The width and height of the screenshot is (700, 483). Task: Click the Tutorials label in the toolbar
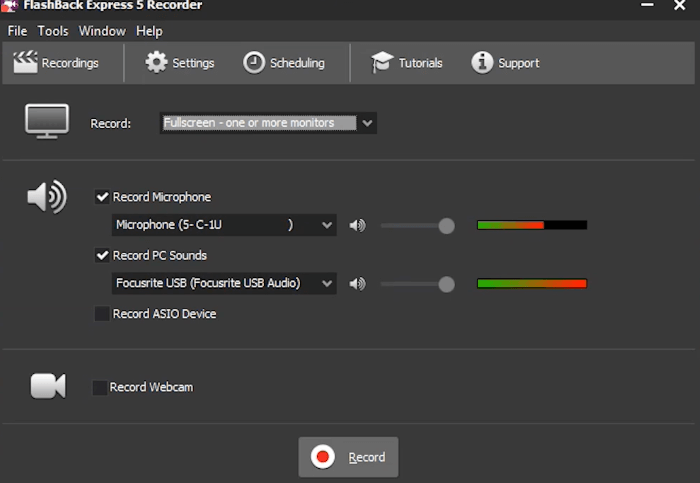421,63
